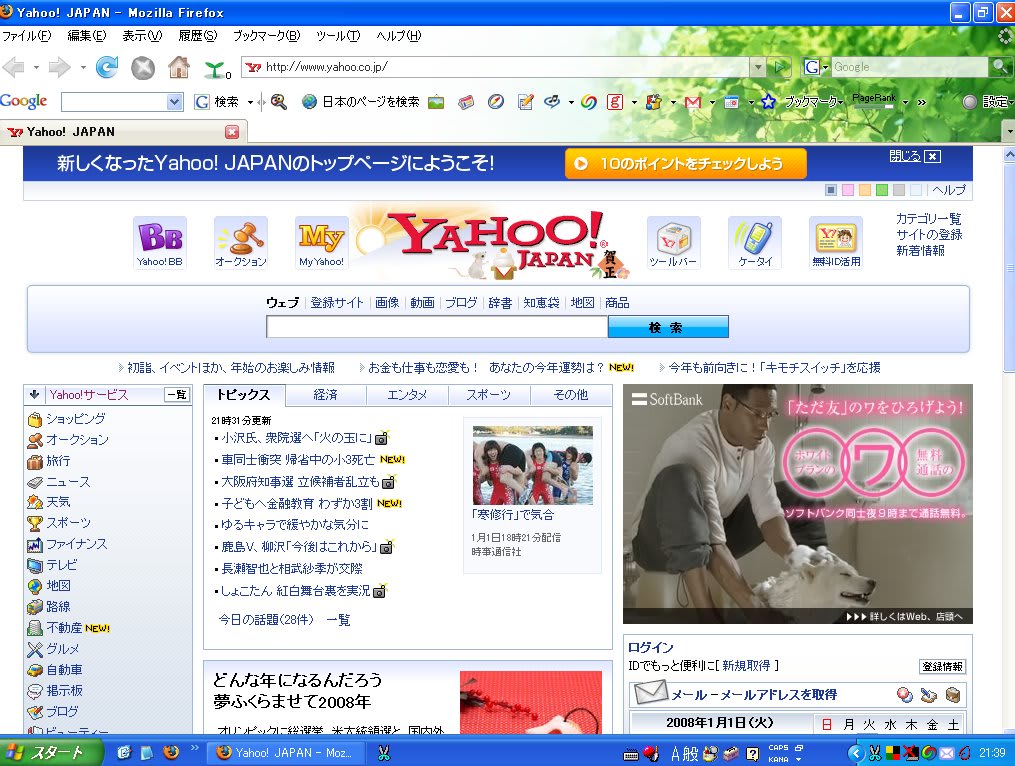Click the Yahoo web search input field
Viewport: 1015px width, 766px height.
(436, 327)
